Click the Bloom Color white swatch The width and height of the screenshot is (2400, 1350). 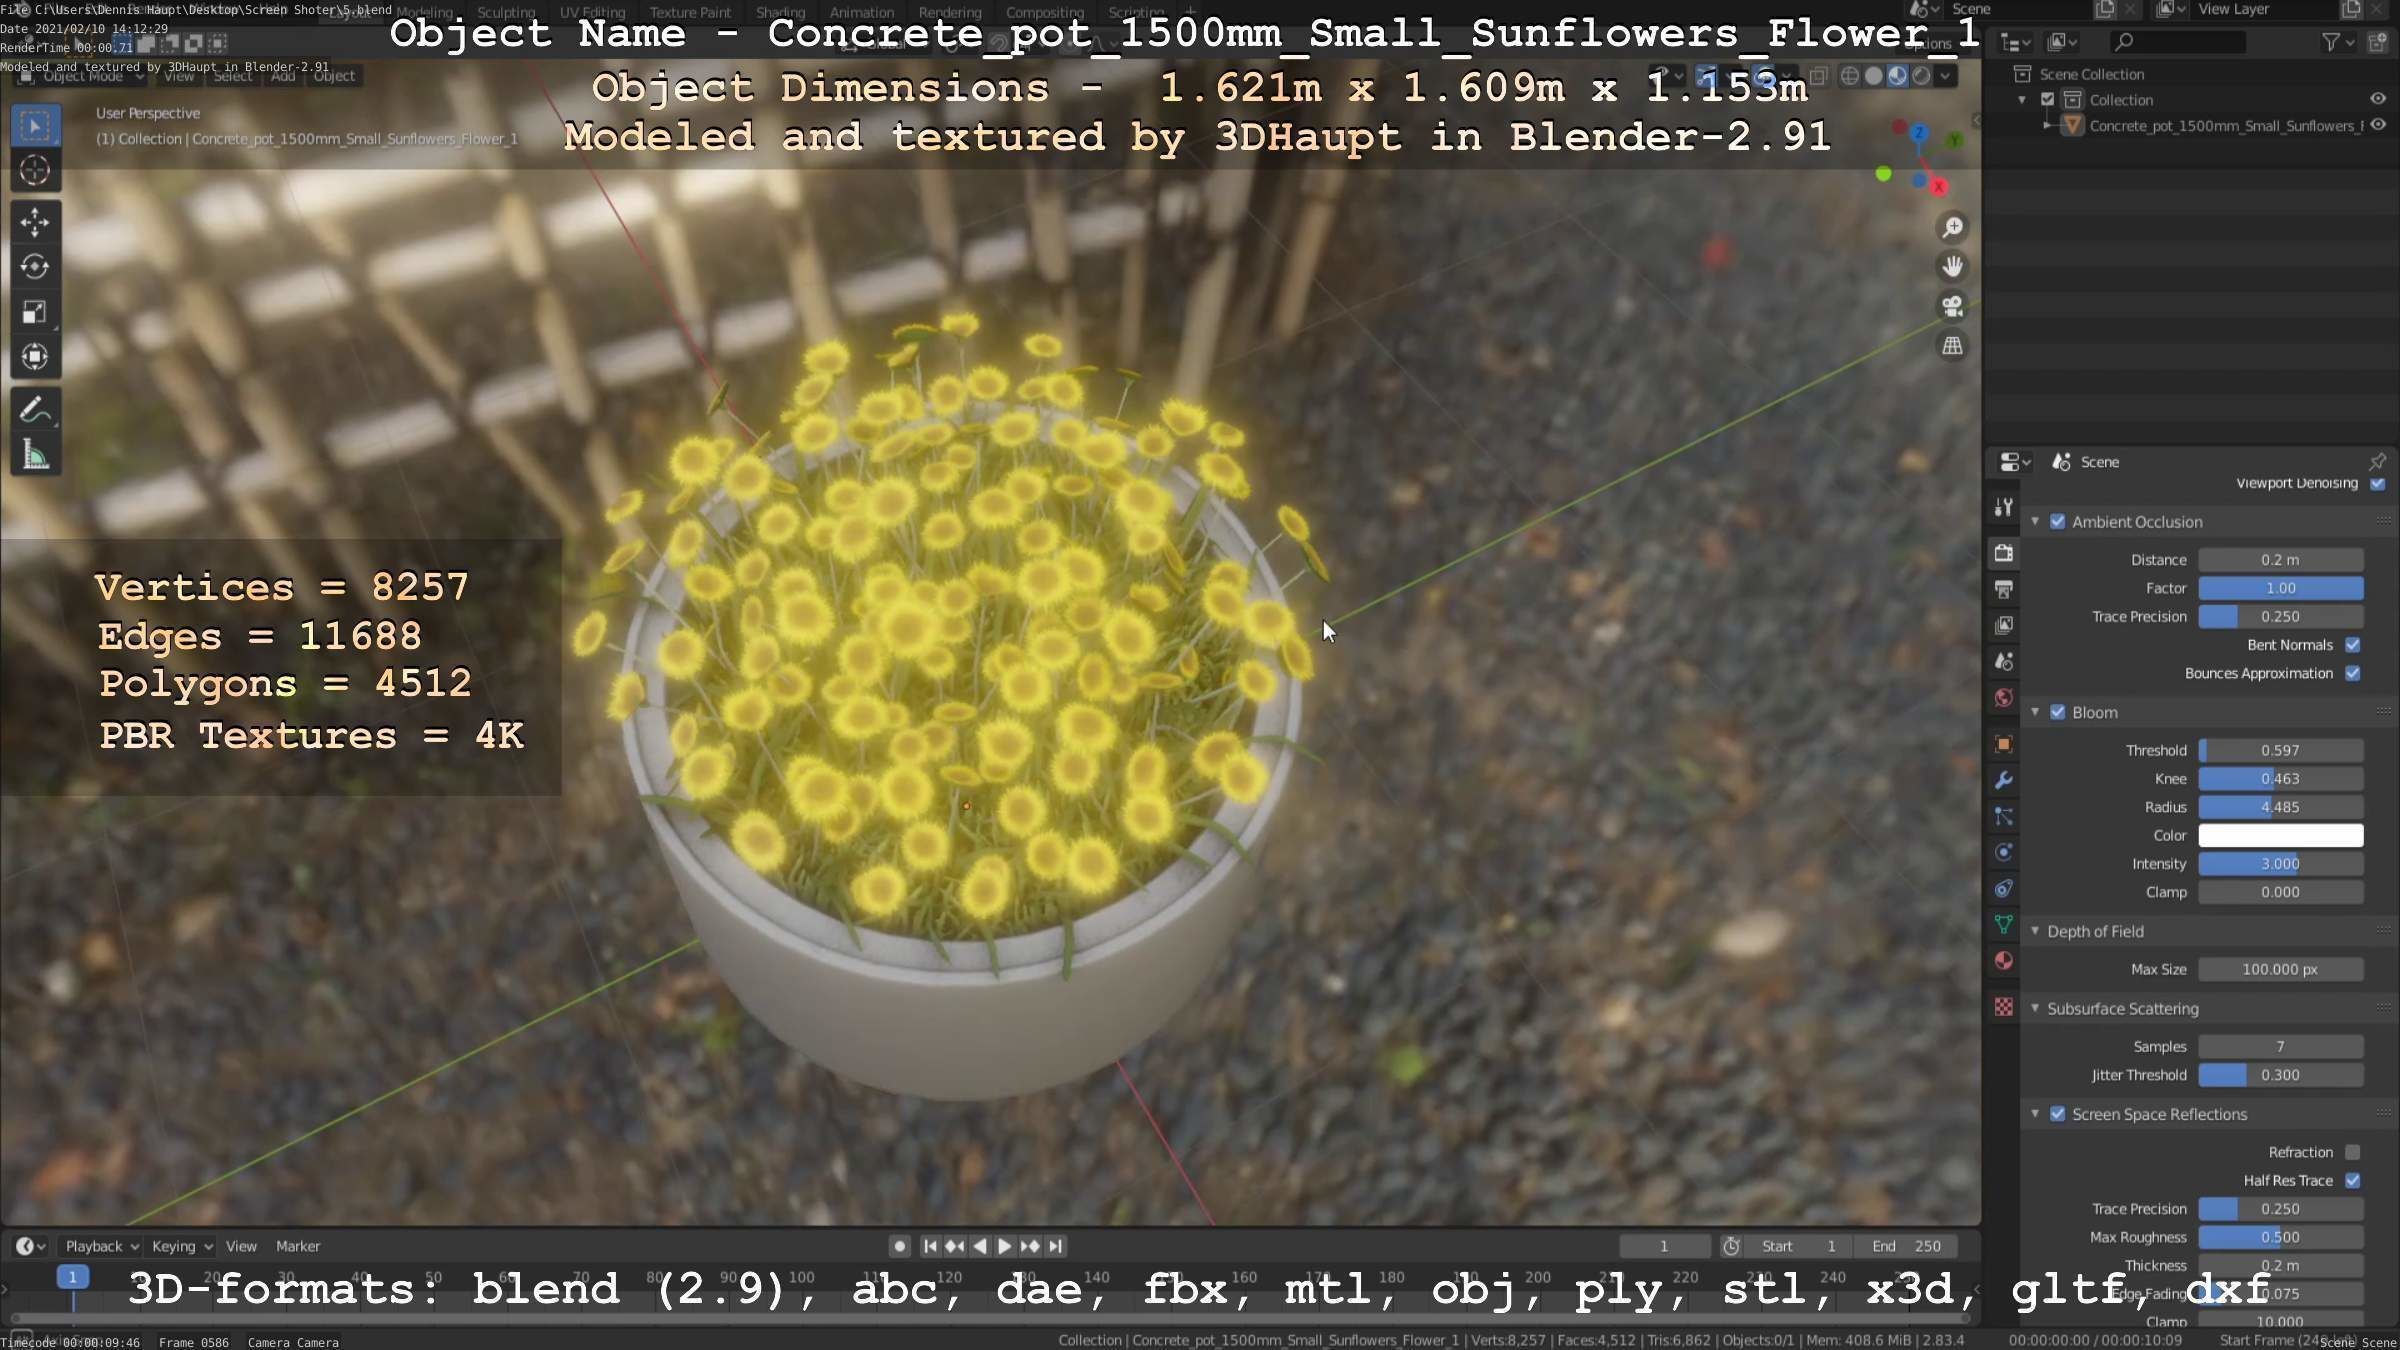2280,835
